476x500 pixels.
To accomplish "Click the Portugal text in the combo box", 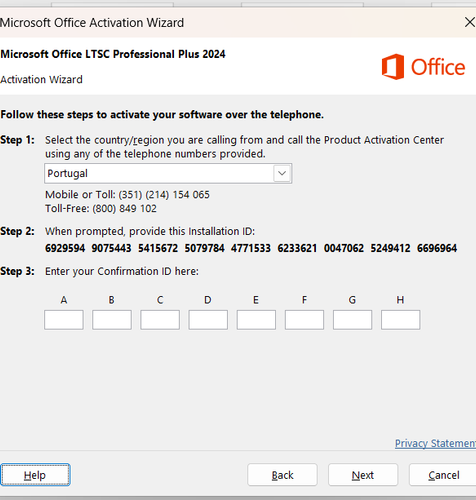I will pos(67,173).
